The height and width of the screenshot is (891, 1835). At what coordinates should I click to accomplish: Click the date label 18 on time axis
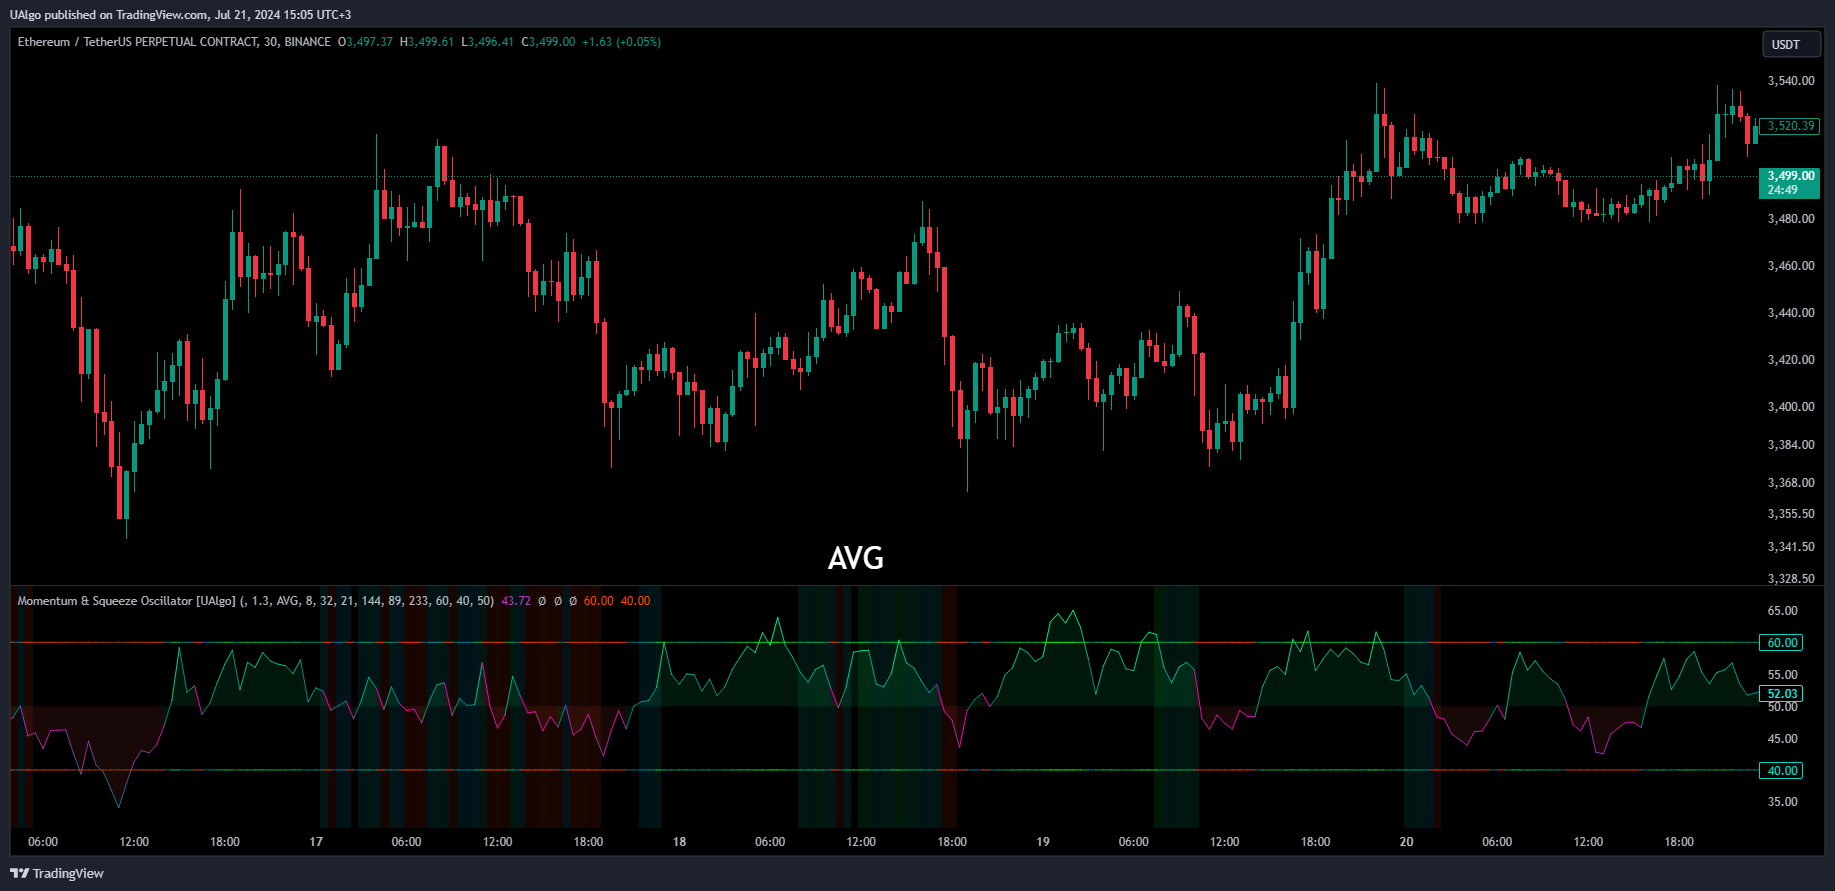[x=679, y=842]
